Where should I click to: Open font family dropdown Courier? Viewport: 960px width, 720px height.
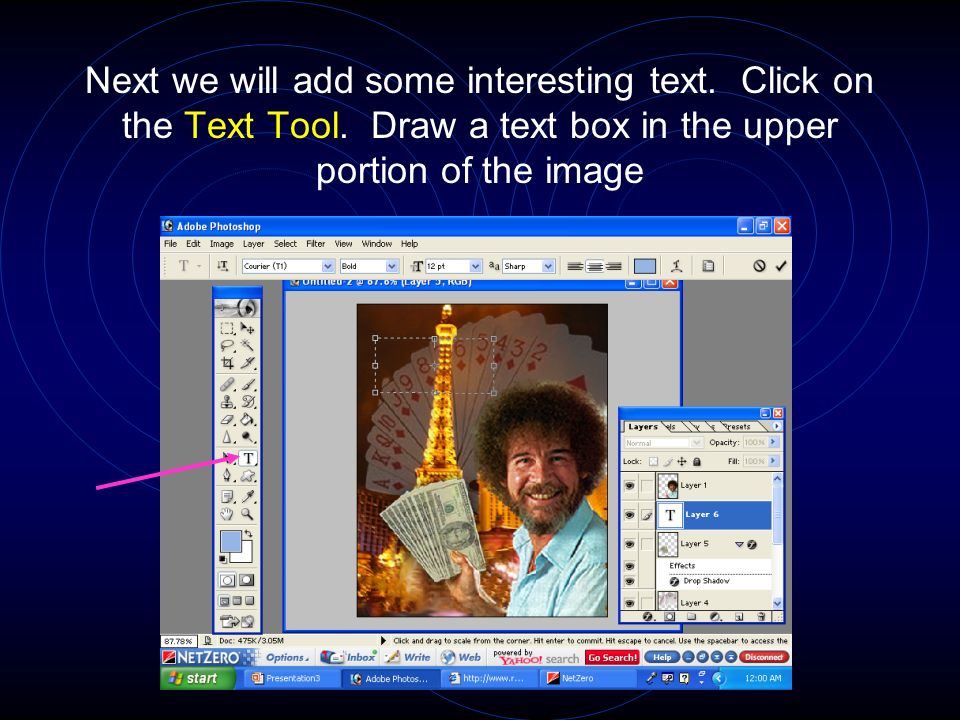point(328,266)
